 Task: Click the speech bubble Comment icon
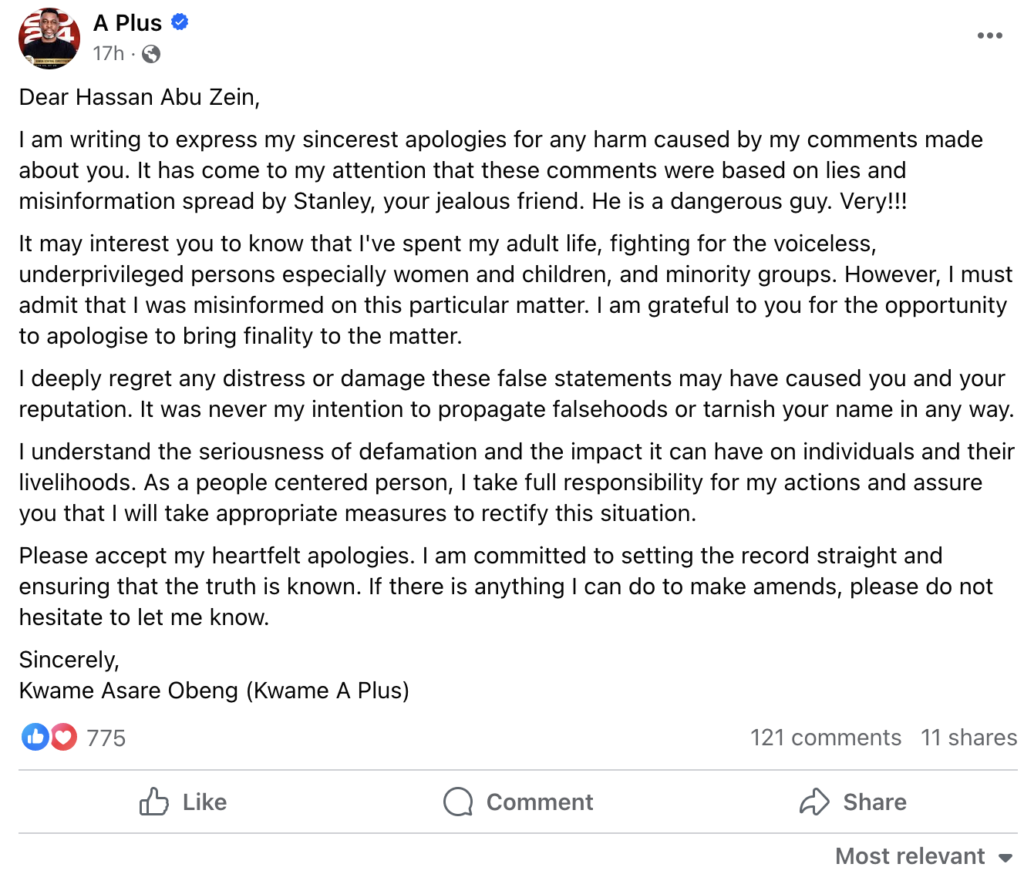(458, 802)
